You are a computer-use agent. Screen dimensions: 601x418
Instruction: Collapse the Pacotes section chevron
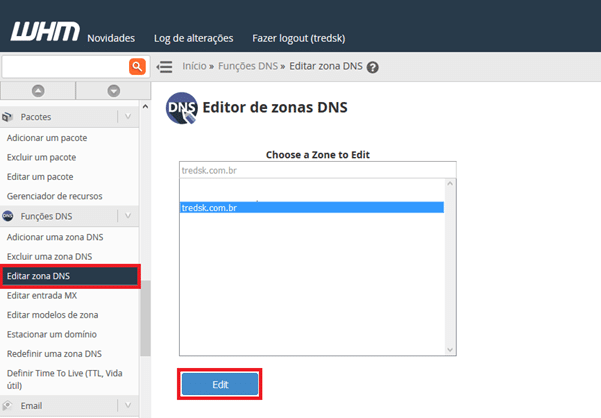pos(128,116)
